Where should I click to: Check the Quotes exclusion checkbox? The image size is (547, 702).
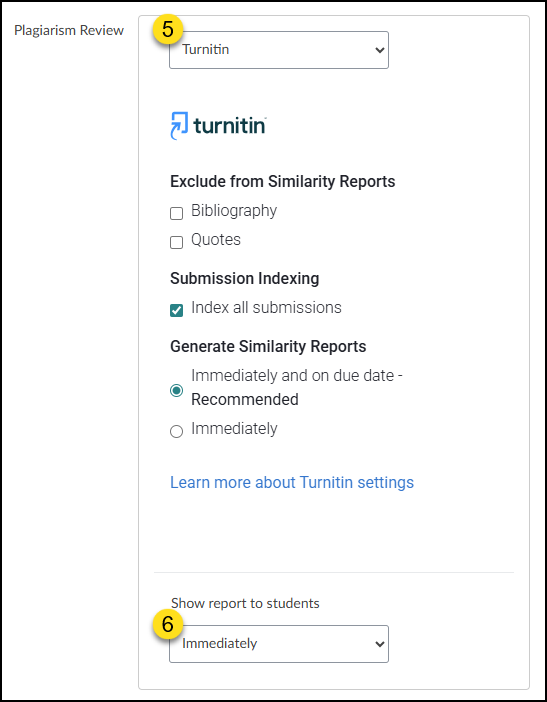(176, 242)
